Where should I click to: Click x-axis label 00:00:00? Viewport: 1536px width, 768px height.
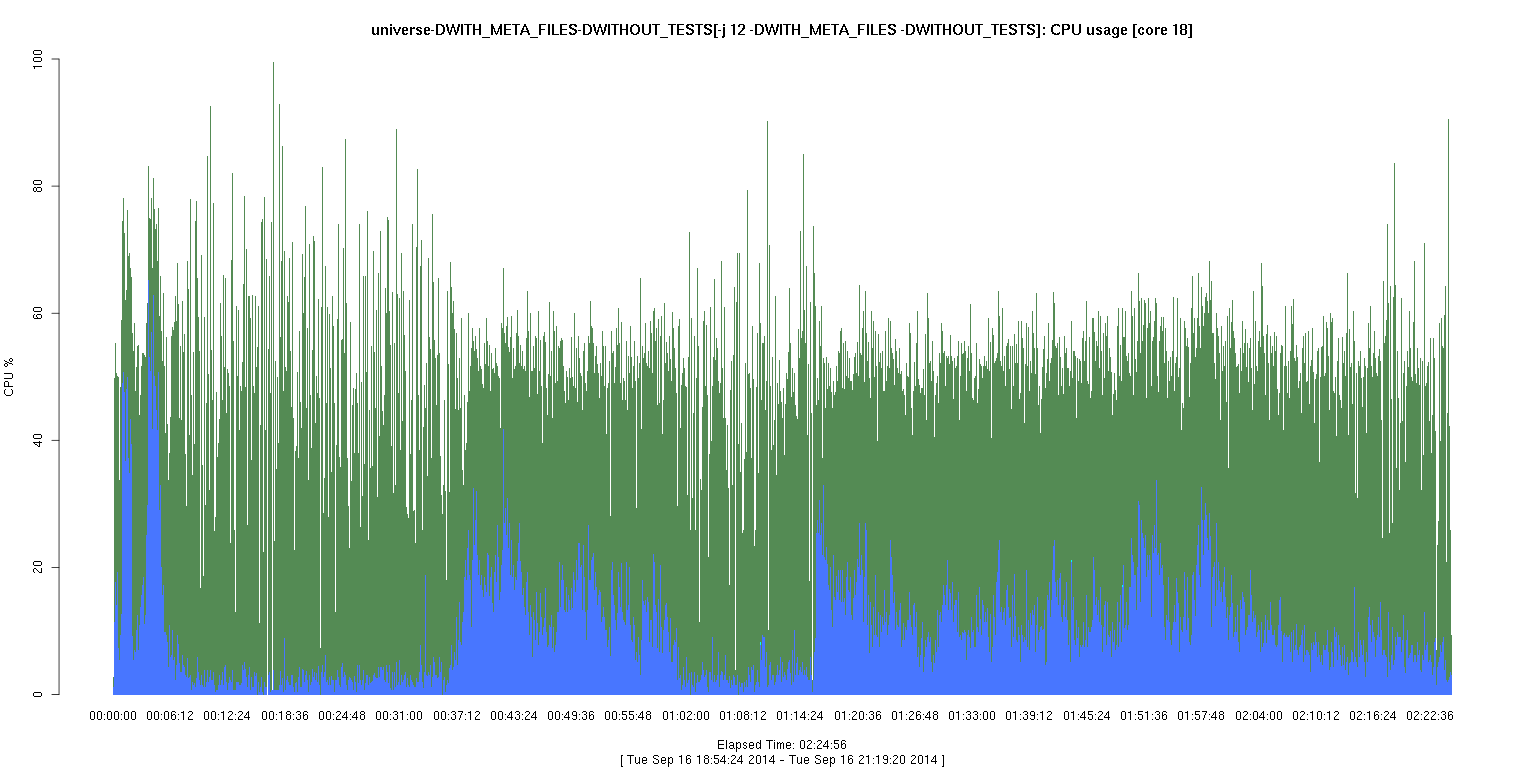coord(113,716)
